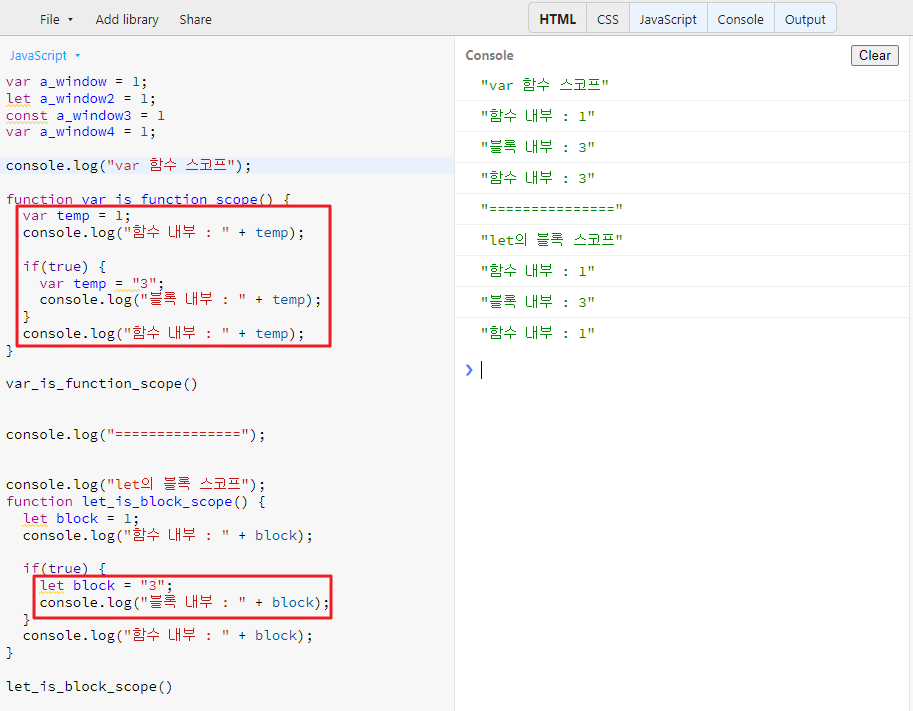
Task: Click the "let block = 1;" code line
Action: [x=80, y=518]
